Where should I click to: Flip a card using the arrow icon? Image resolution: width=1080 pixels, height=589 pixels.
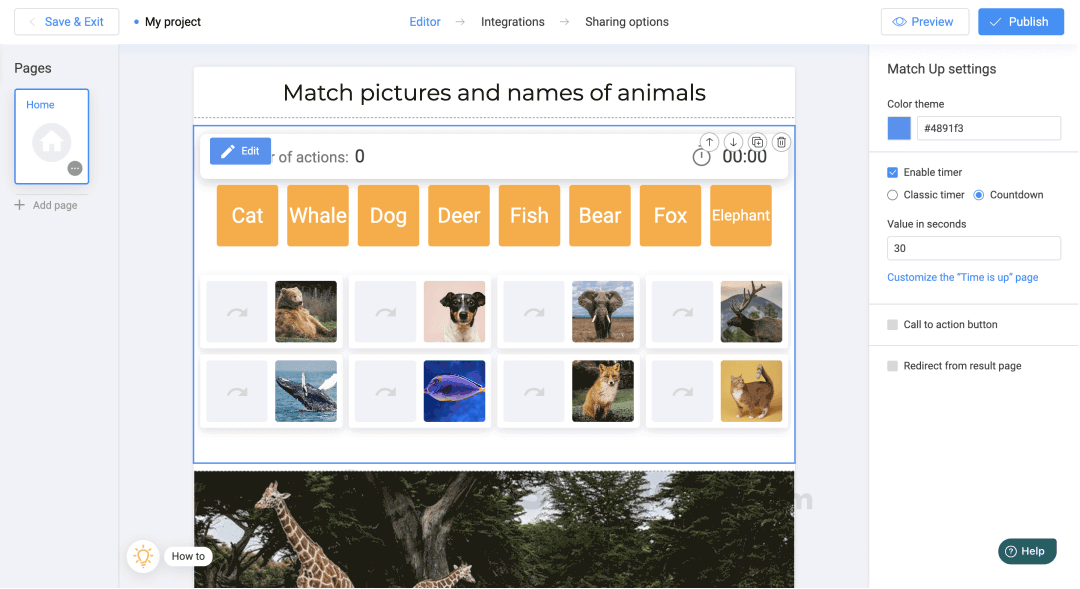[x=236, y=311]
